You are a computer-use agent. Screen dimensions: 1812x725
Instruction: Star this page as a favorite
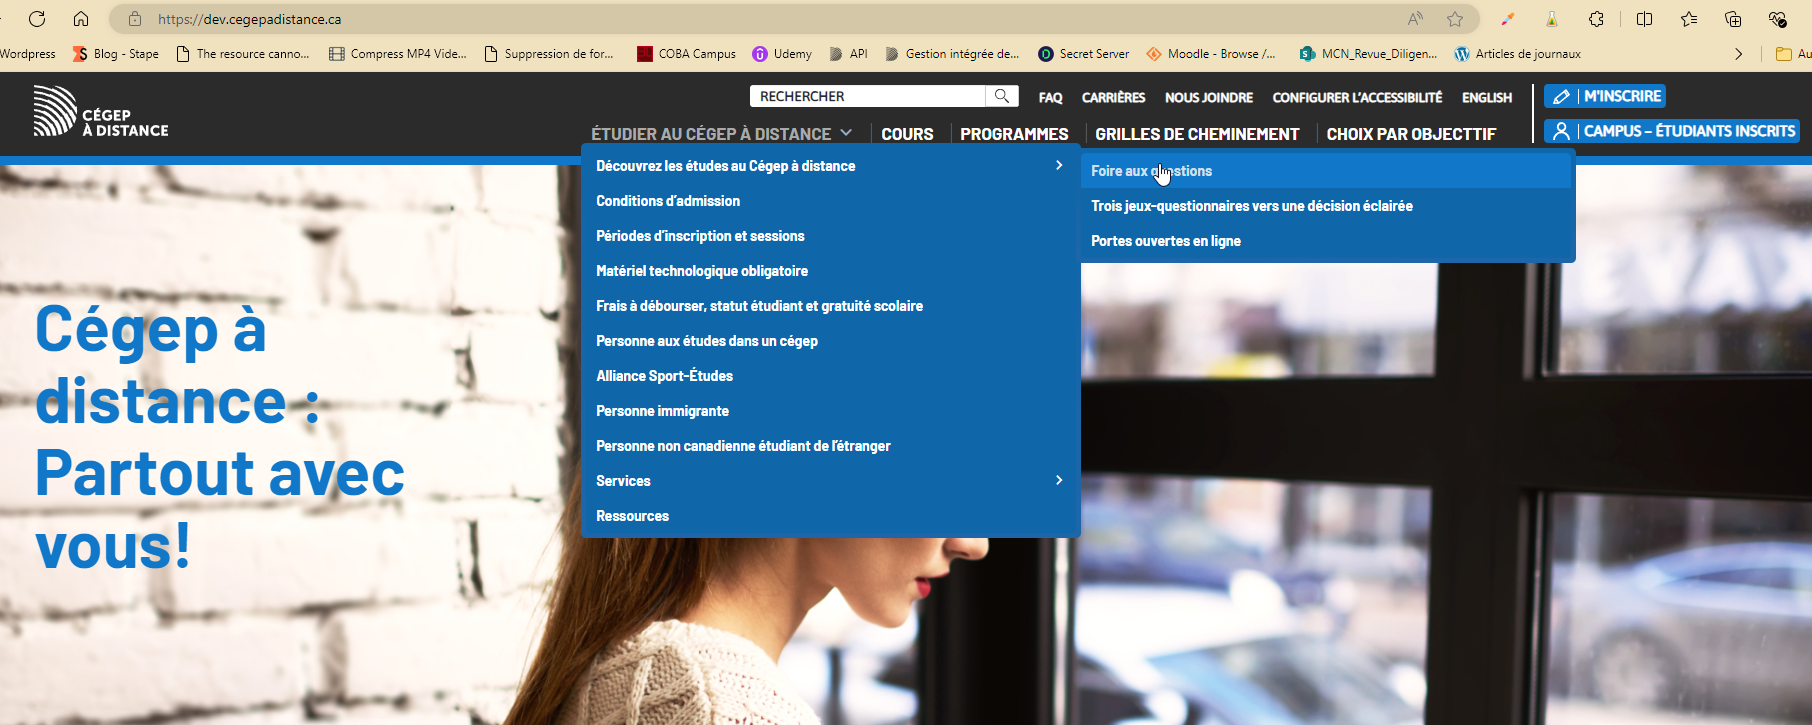[1455, 19]
